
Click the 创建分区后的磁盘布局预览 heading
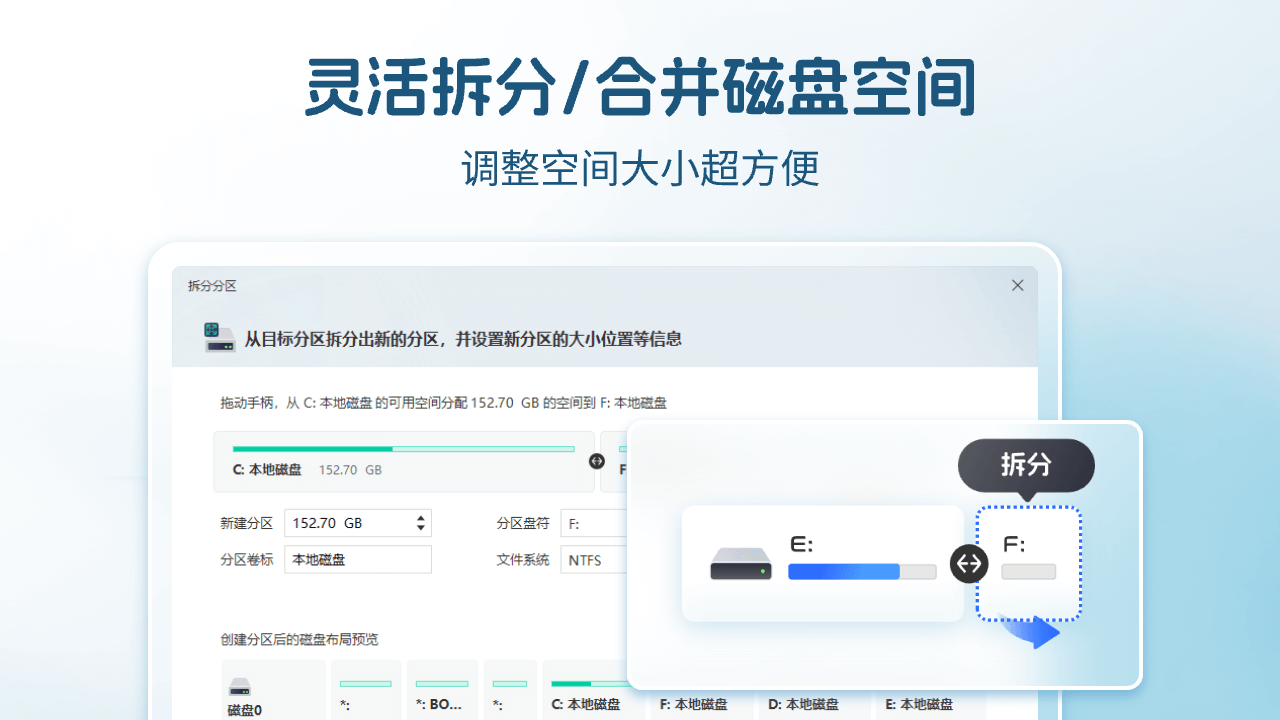point(300,640)
